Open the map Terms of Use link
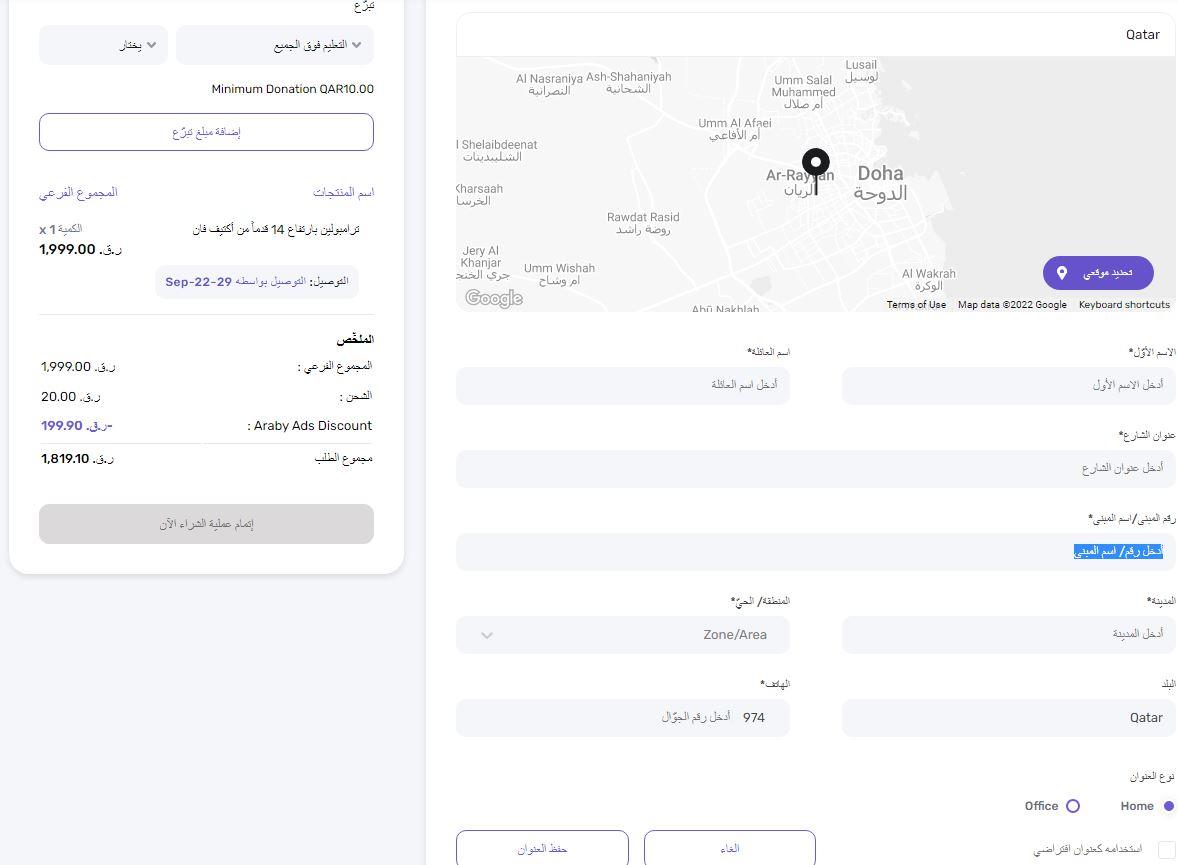 915,304
